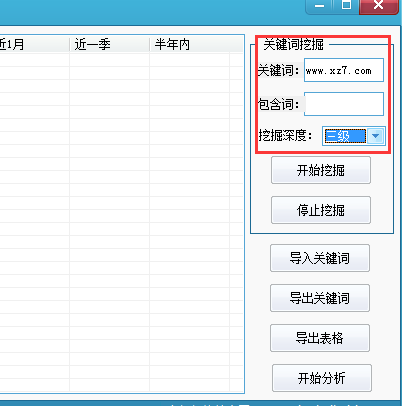Select the first empty row under 近一季
The height and width of the screenshot is (406, 402).
point(109,60)
